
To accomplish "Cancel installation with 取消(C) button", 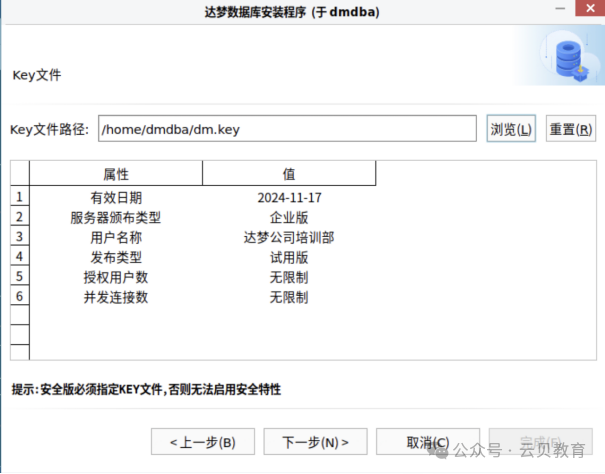I will coord(428,442).
